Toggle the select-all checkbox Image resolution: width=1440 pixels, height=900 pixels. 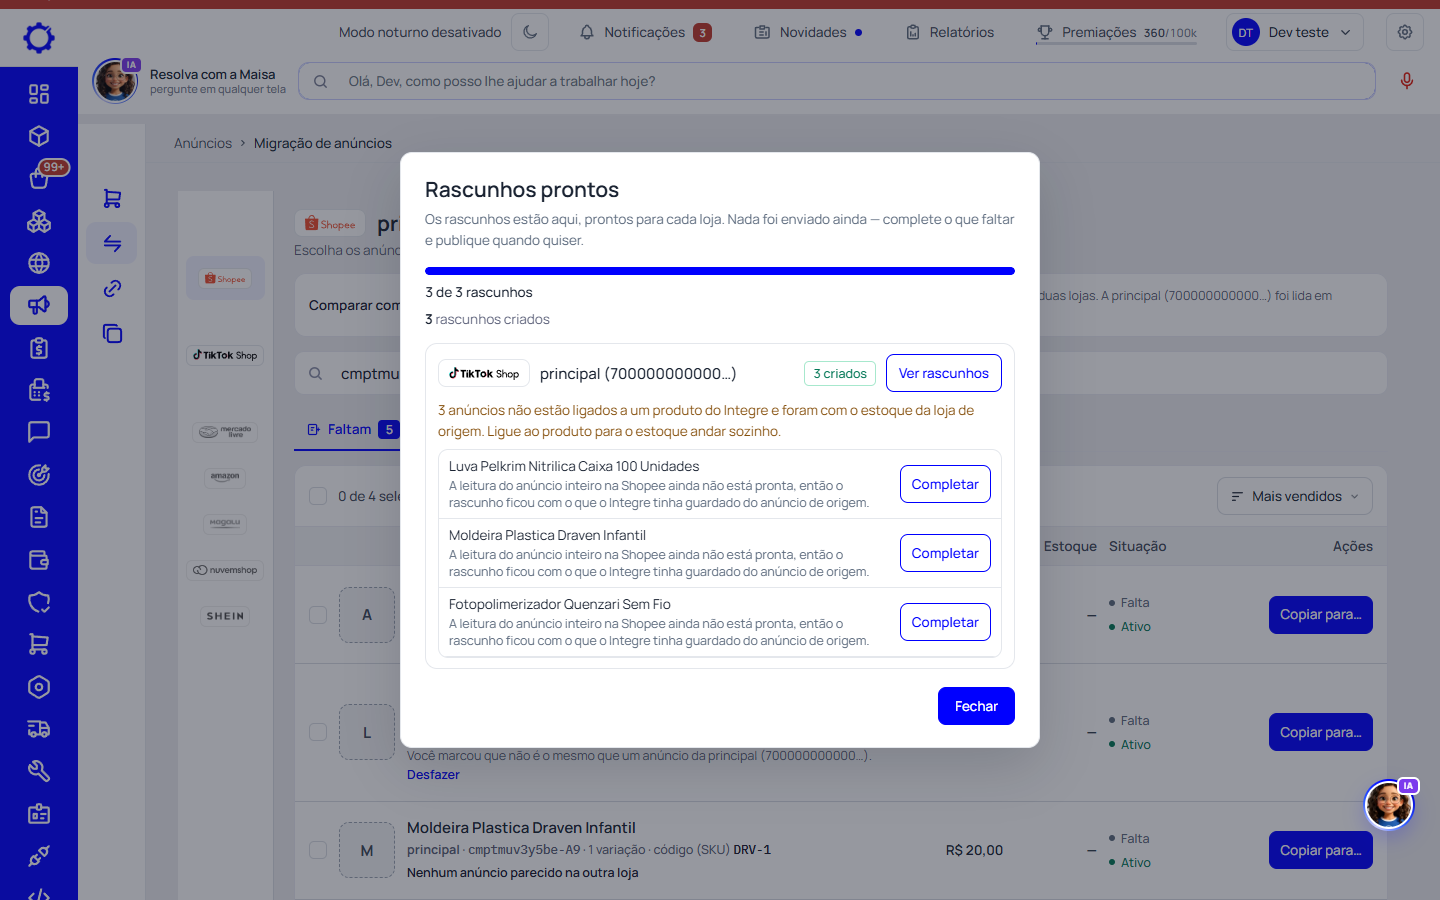[318, 496]
